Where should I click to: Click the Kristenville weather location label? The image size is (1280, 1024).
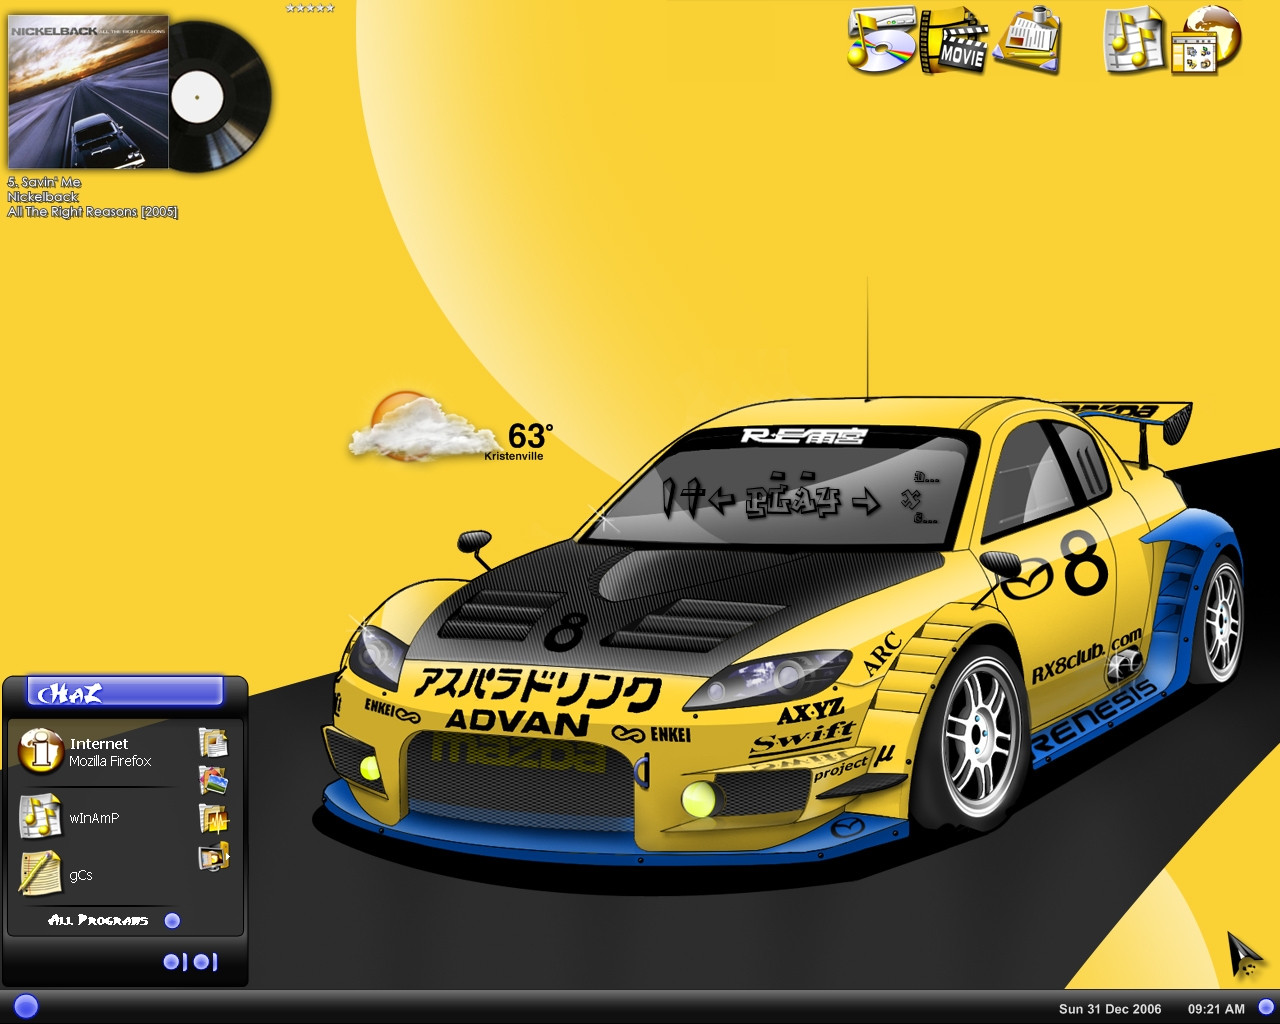(x=514, y=456)
